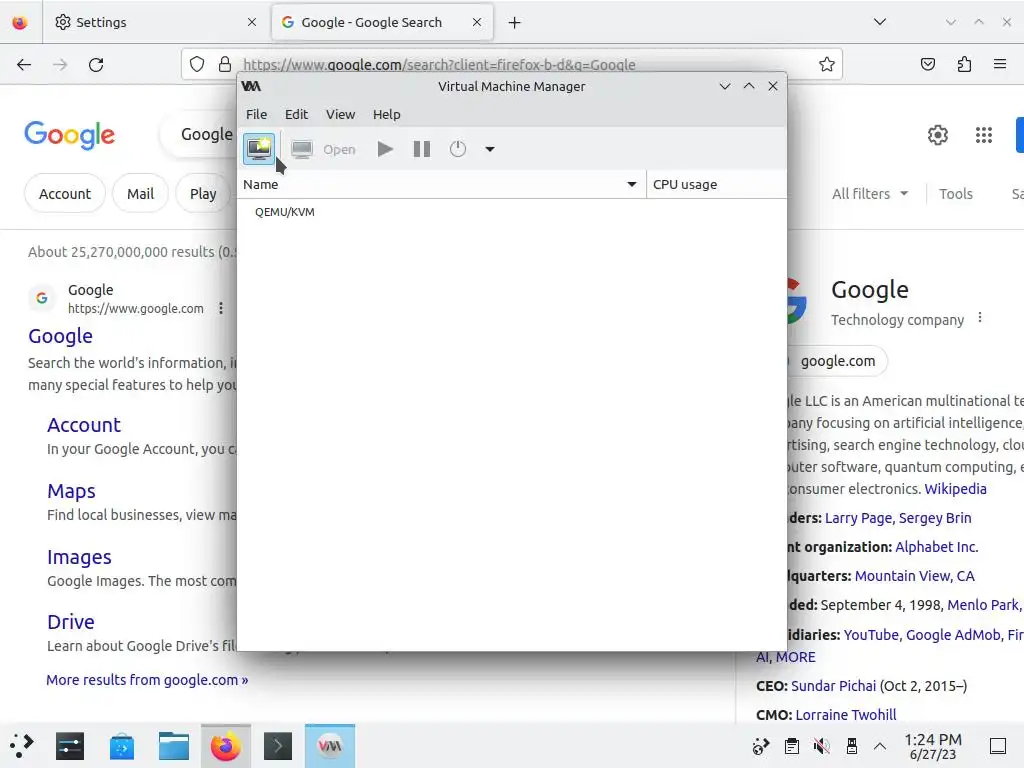The height and width of the screenshot is (768, 1024).
Task: Close the Settings tab
Action: pyautogui.click(x=252, y=22)
